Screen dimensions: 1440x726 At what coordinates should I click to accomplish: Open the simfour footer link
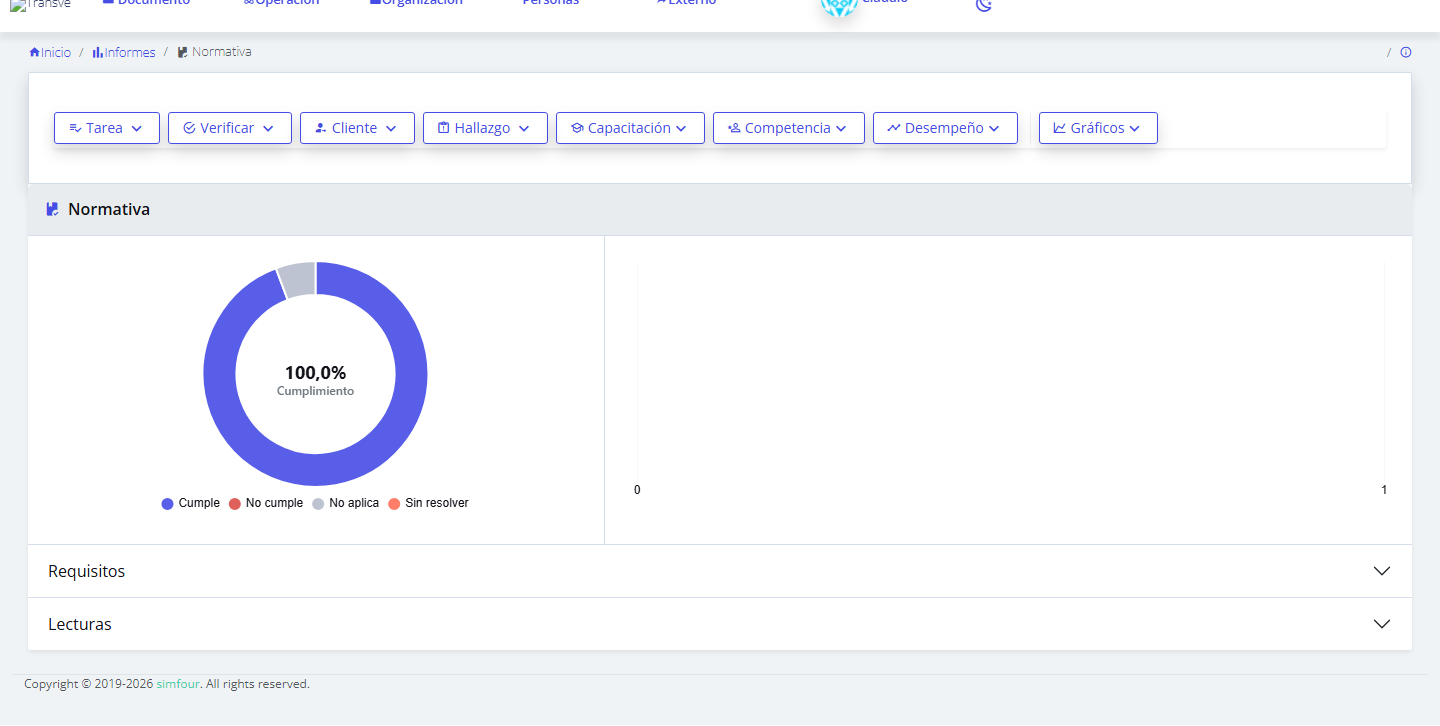(x=178, y=684)
